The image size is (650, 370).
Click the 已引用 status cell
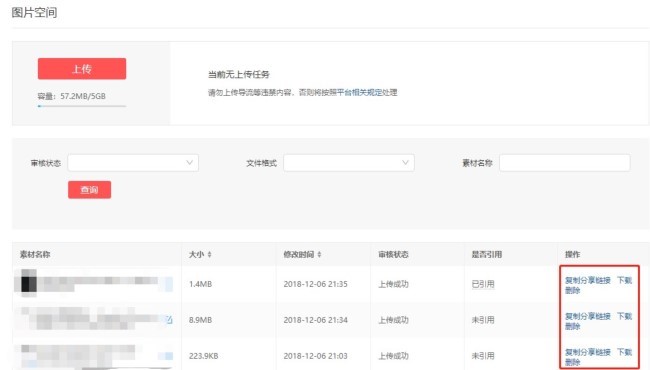coord(483,284)
